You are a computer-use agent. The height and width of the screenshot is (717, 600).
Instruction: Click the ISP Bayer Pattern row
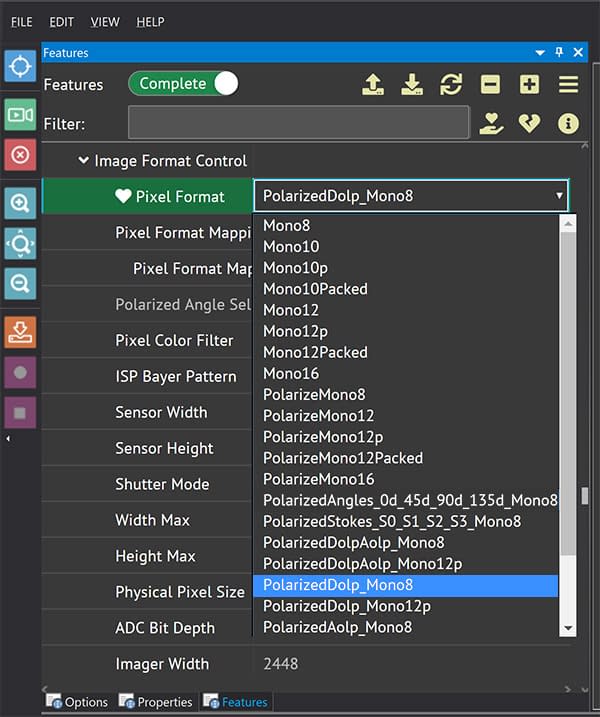147,376
